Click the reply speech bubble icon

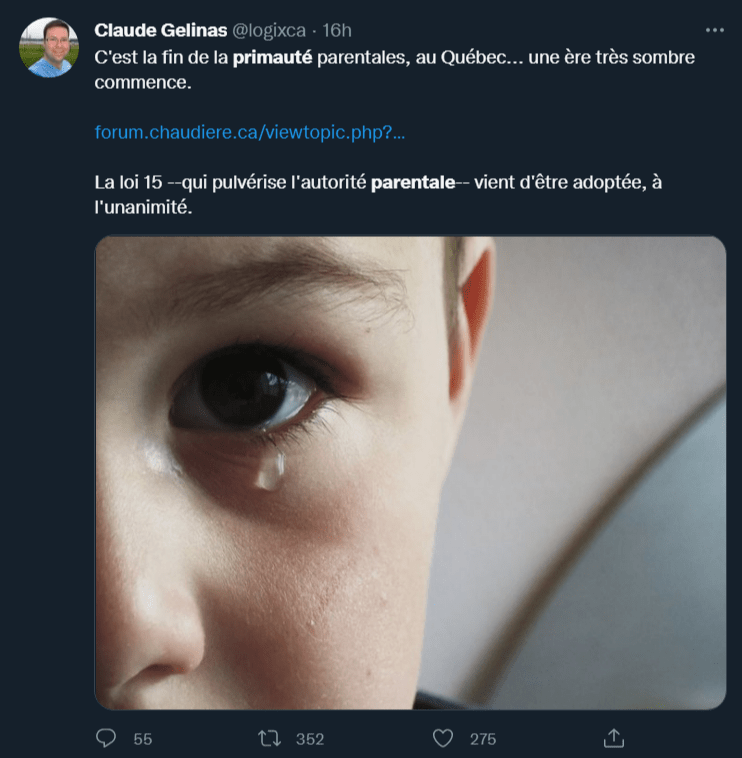(x=107, y=738)
